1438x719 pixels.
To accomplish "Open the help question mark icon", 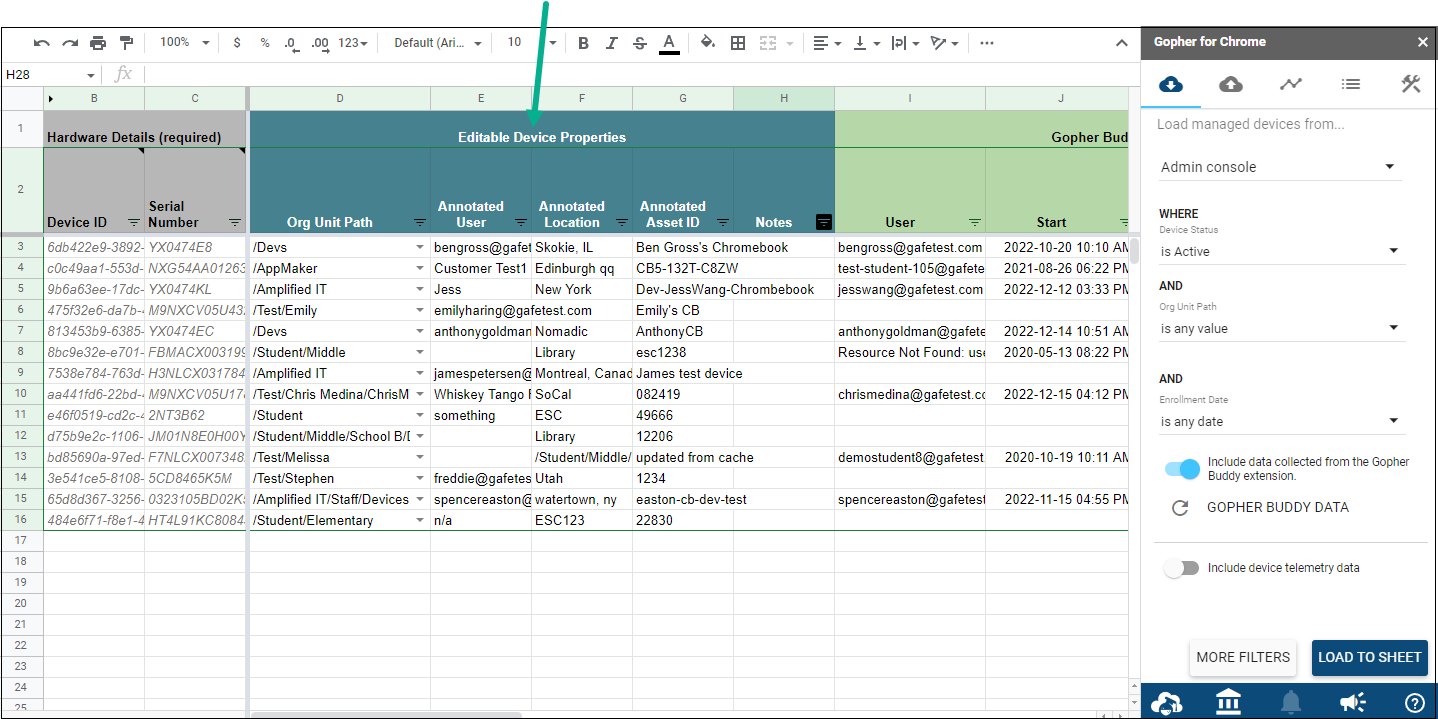I will [1414, 702].
